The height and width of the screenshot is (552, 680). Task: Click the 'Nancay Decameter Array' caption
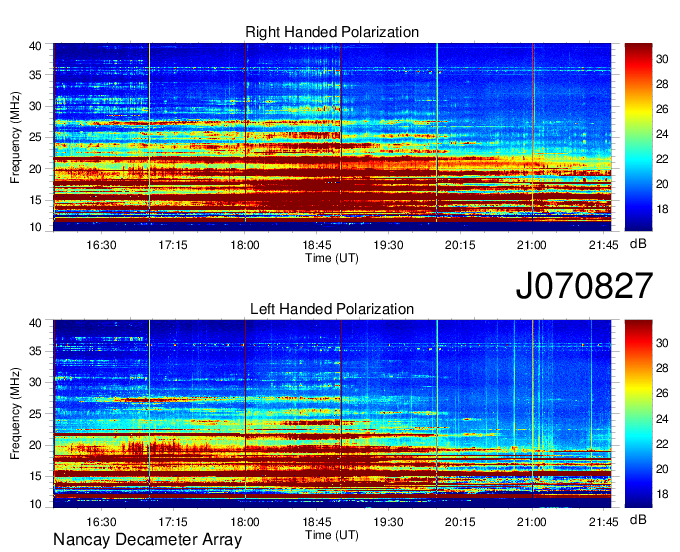pyautogui.click(x=147, y=540)
